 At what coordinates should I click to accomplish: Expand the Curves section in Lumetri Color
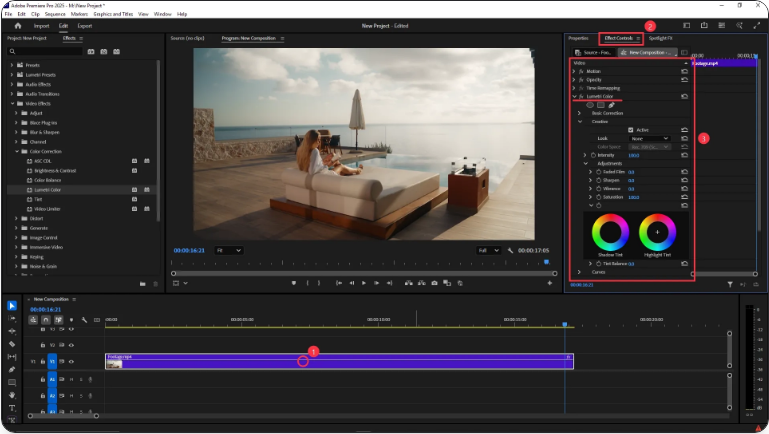pyautogui.click(x=579, y=271)
